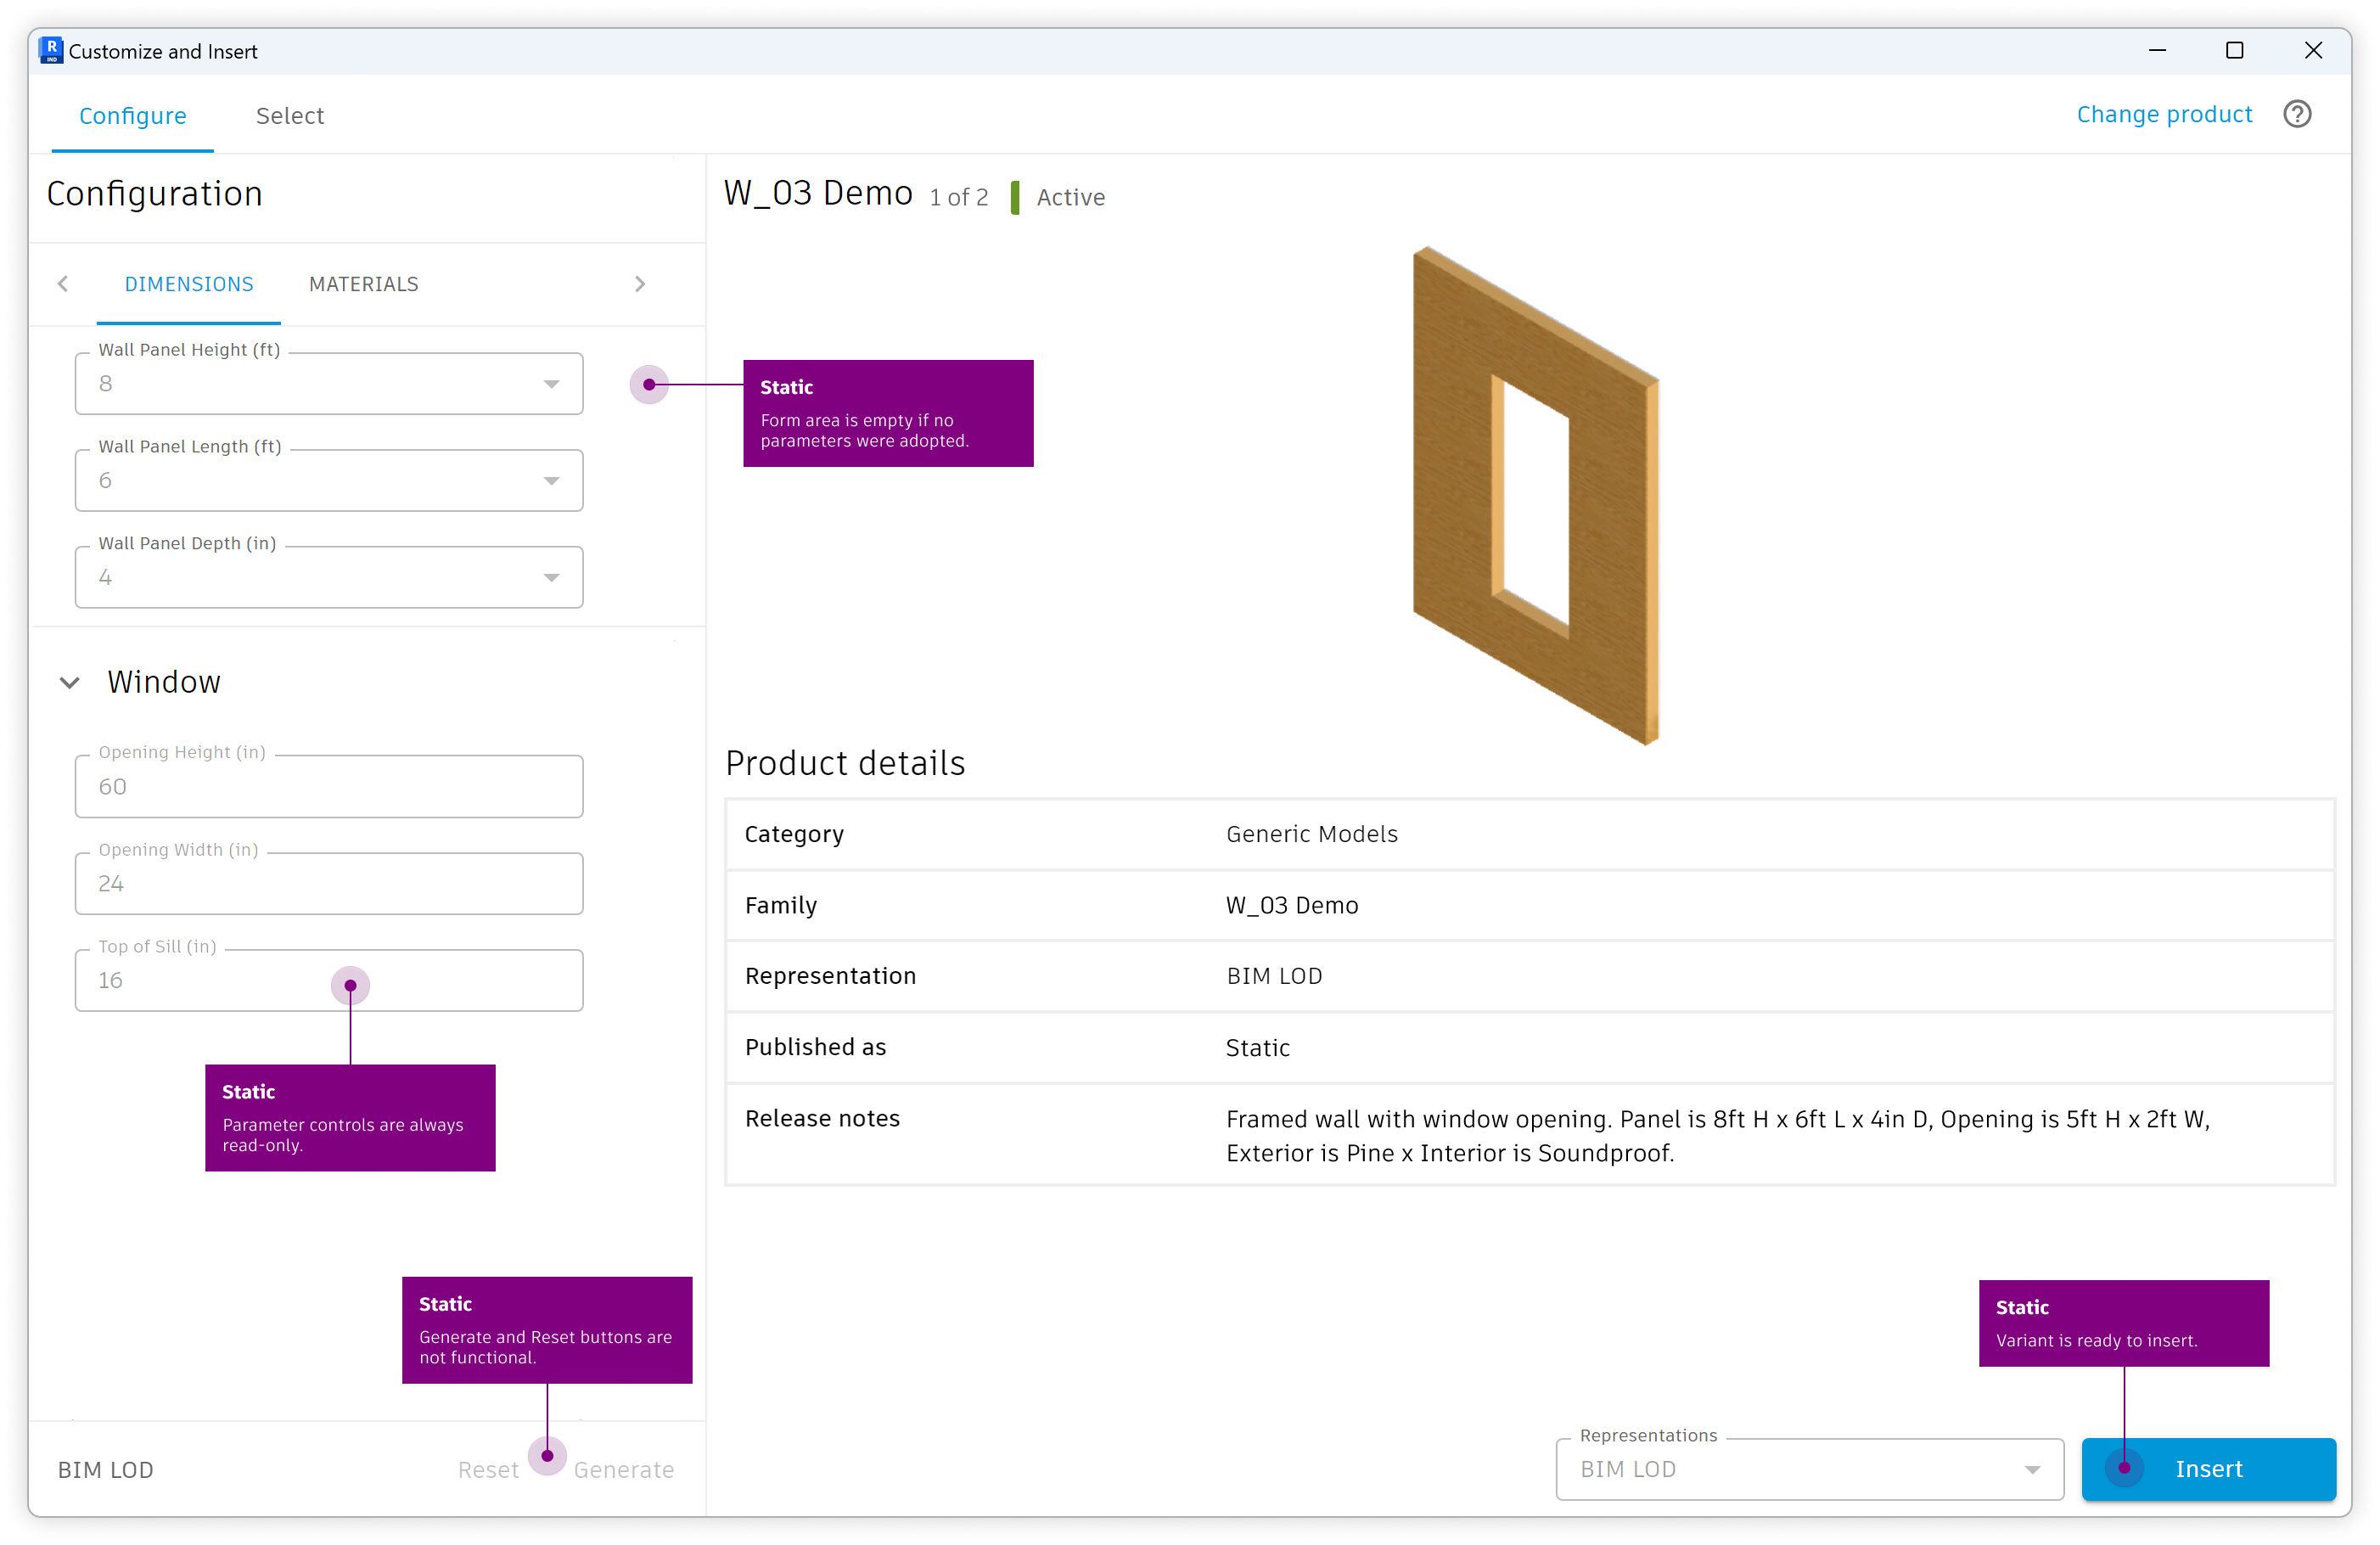The width and height of the screenshot is (2380, 1545).
Task: Click the Revit app icon in title bar
Action: 49,49
